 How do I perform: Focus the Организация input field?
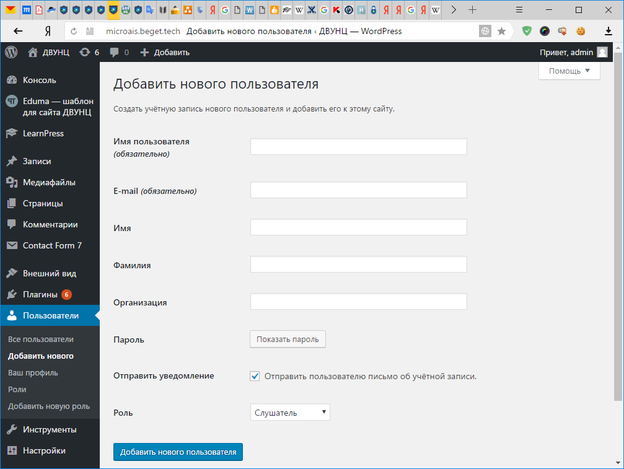coord(358,302)
